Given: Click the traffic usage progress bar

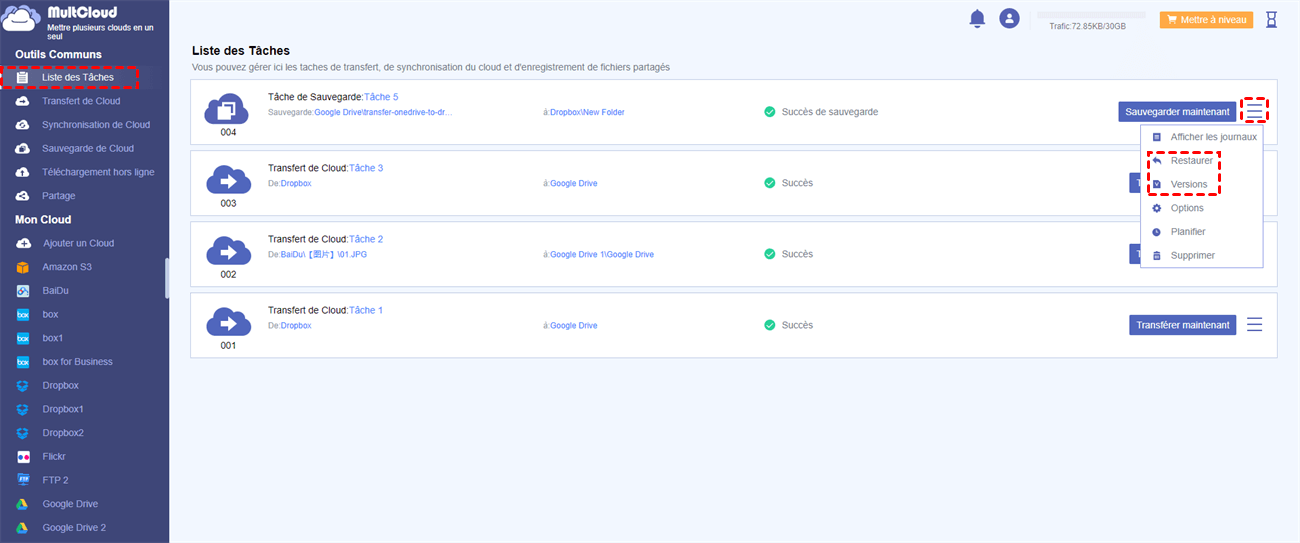Looking at the screenshot, I should (1090, 16).
